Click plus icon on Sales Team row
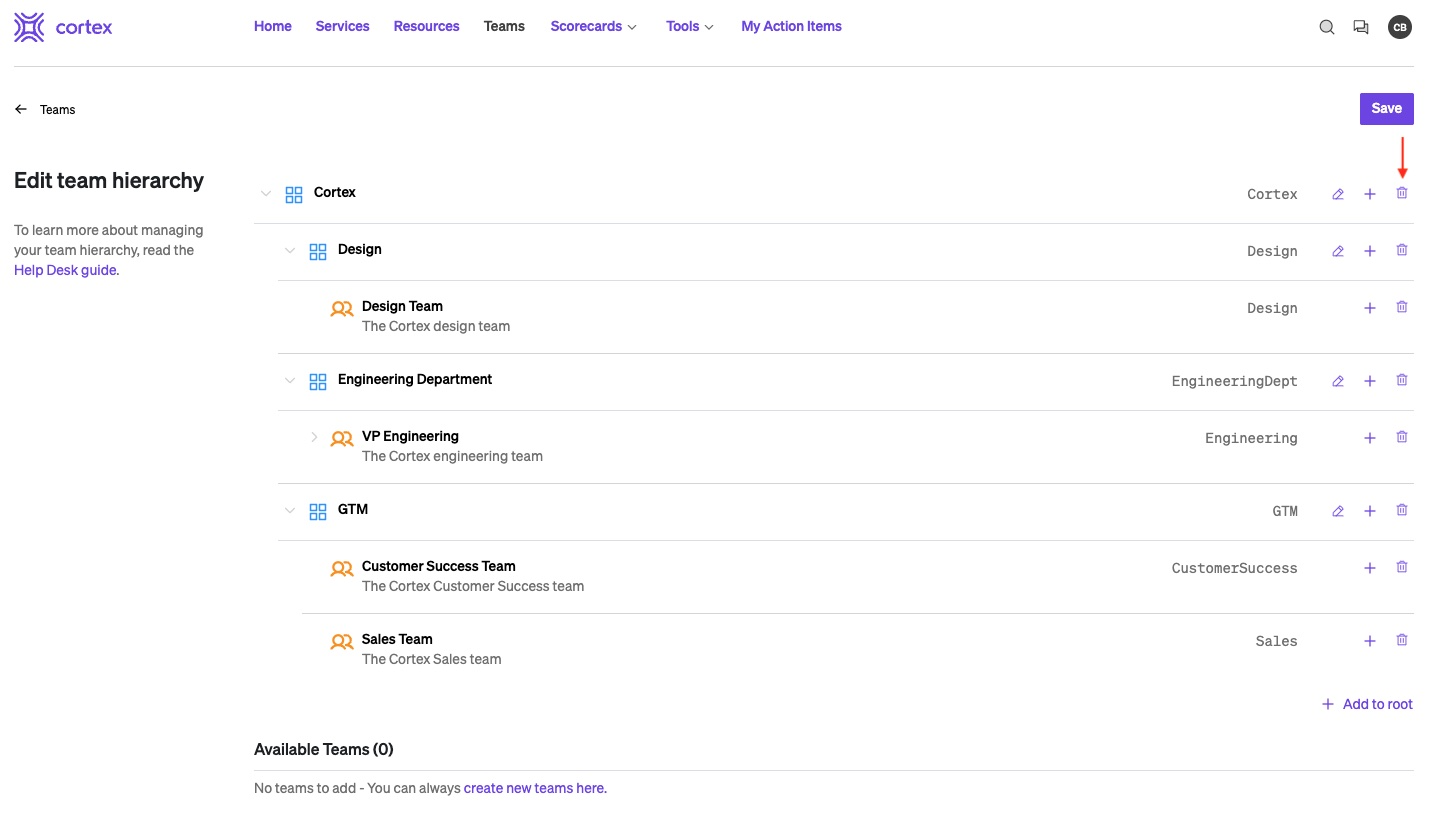 click(x=1370, y=641)
